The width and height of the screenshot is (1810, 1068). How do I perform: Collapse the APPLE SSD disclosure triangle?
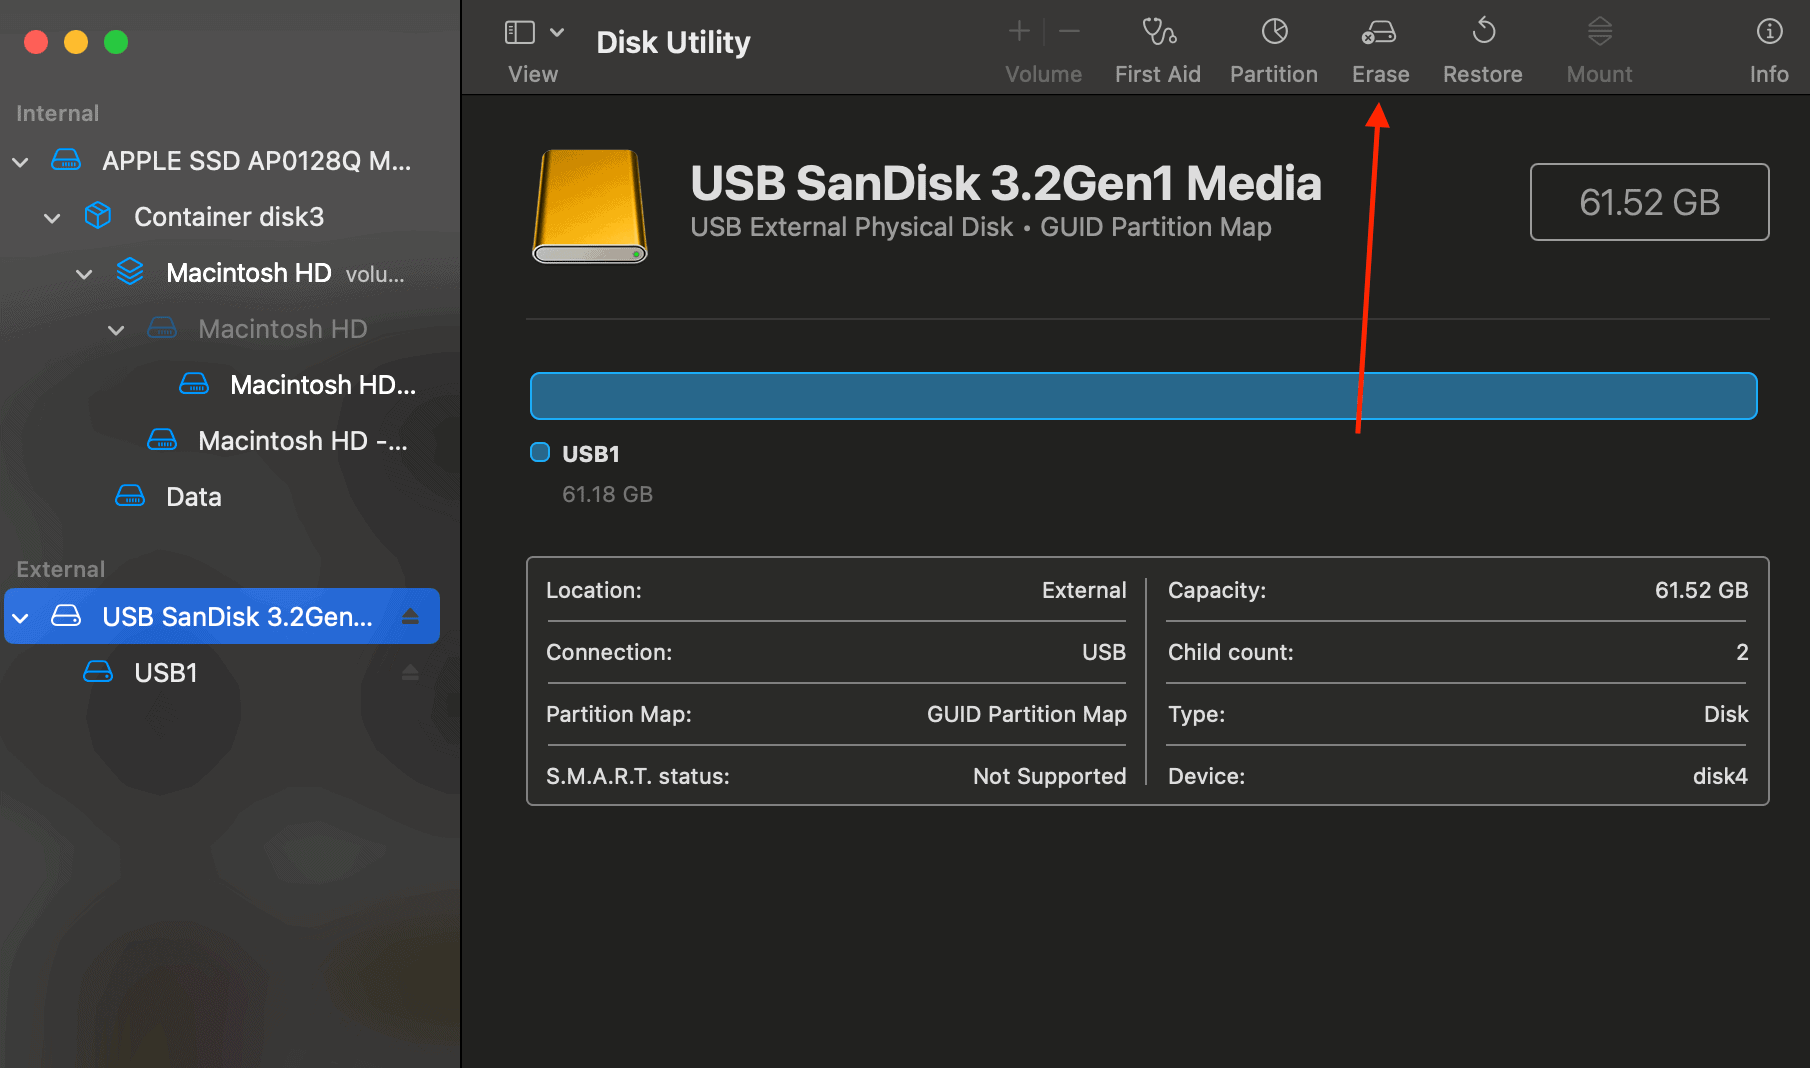[x=20, y=161]
